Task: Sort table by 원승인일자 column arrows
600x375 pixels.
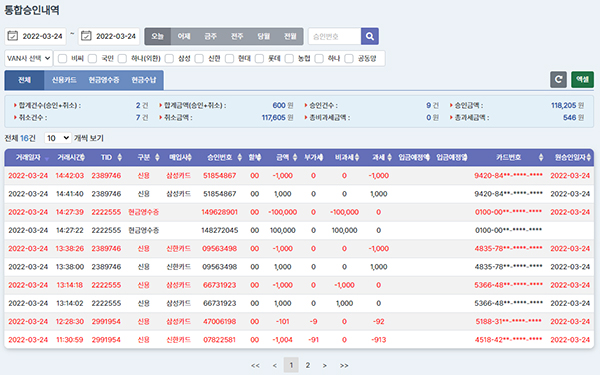Action: point(588,157)
